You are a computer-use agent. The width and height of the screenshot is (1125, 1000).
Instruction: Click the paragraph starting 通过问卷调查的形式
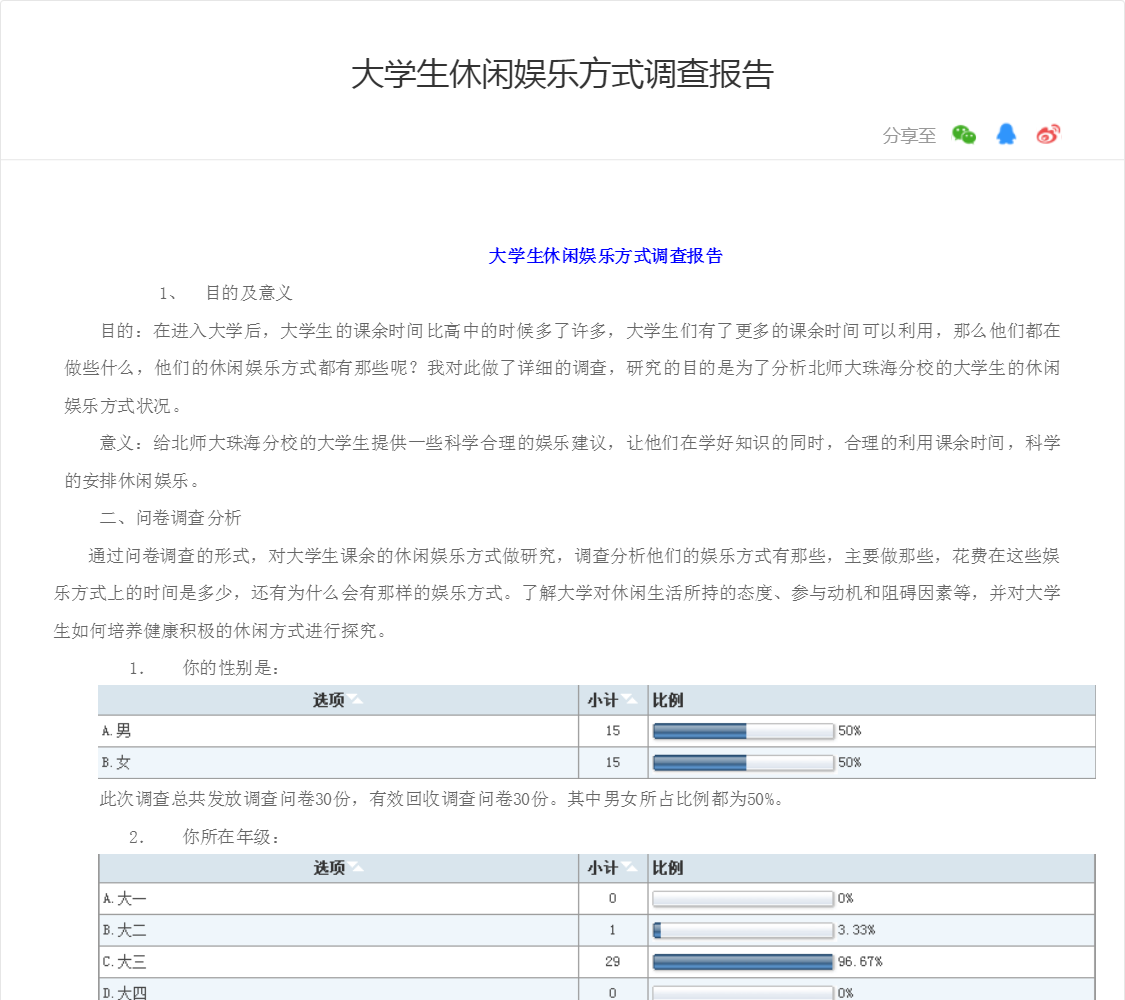pos(557,593)
